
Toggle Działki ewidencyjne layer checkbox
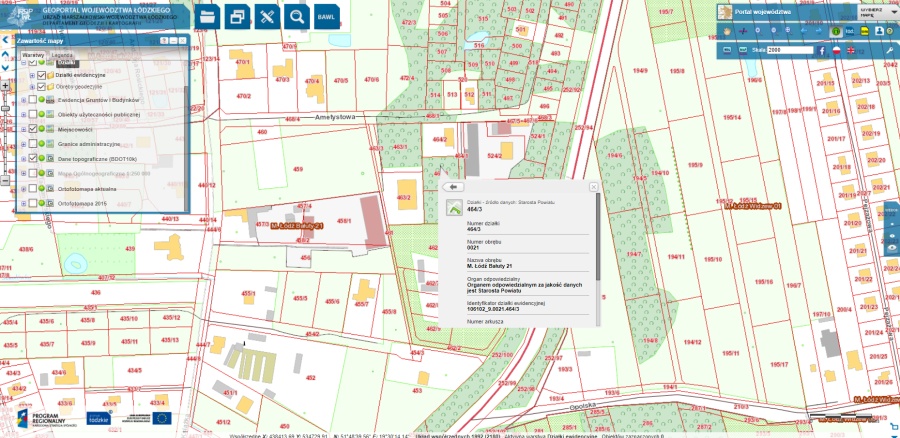click(41, 75)
